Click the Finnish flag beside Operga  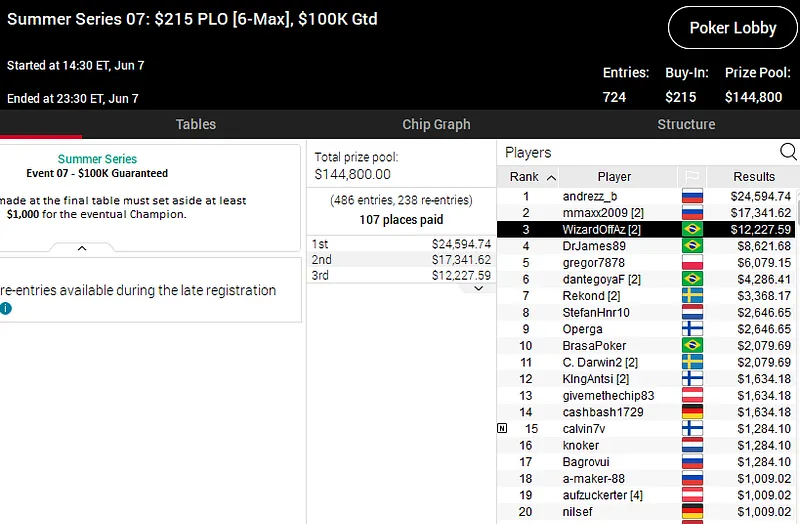click(691, 329)
